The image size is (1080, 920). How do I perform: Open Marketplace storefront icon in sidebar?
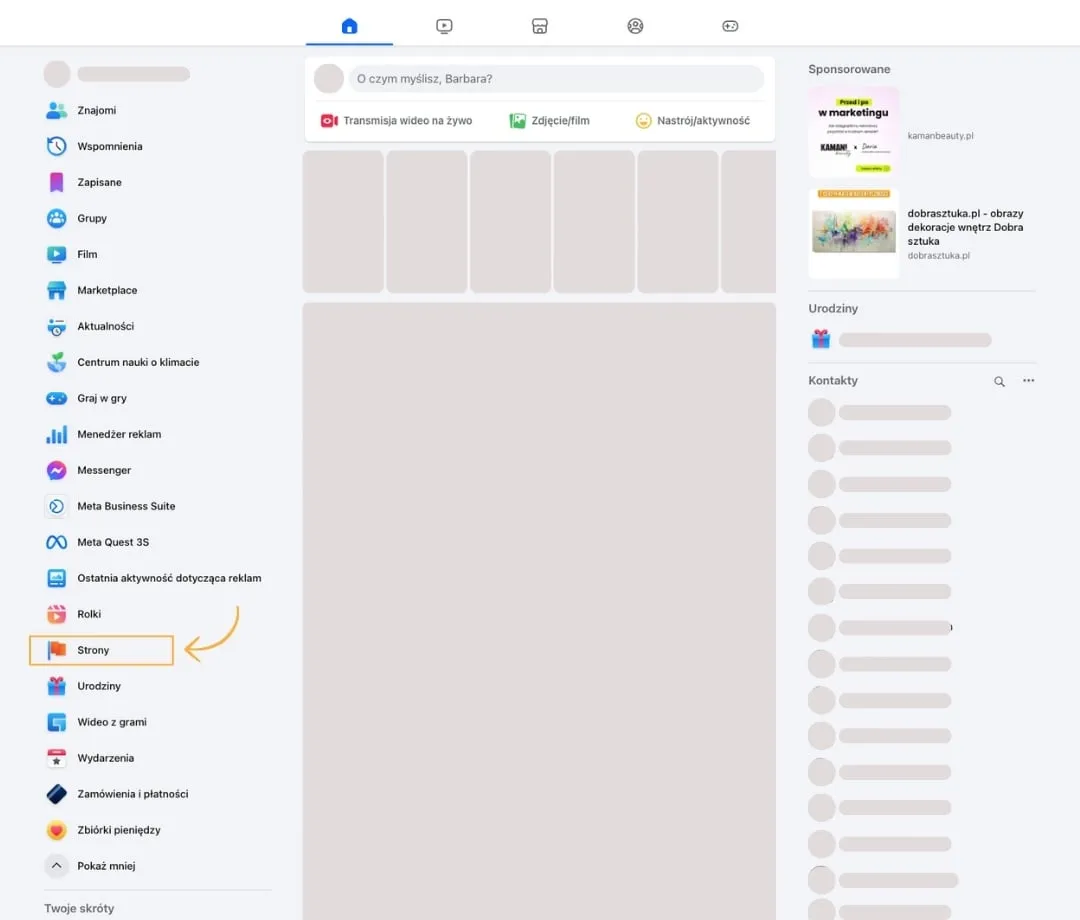(56, 290)
